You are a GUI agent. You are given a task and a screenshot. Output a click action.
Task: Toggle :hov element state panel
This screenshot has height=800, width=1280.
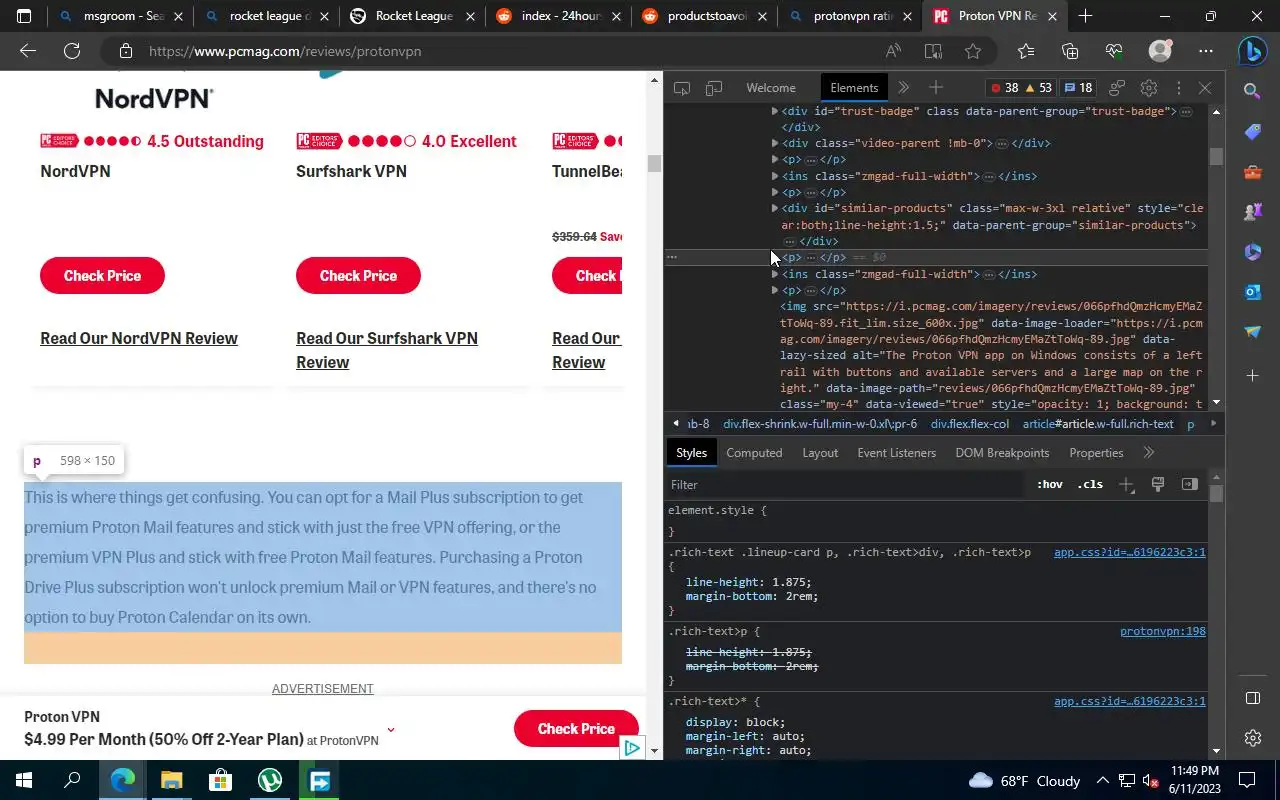pos(1049,484)
